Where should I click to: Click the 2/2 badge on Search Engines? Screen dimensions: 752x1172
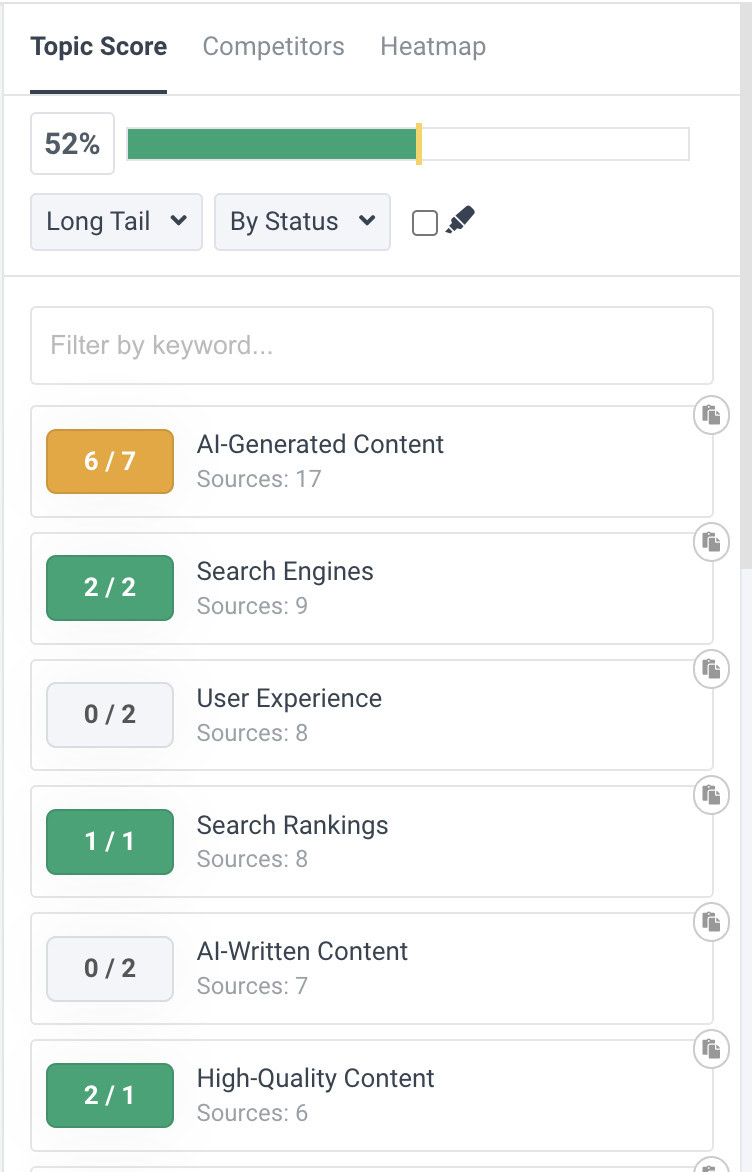click(109, 588)
